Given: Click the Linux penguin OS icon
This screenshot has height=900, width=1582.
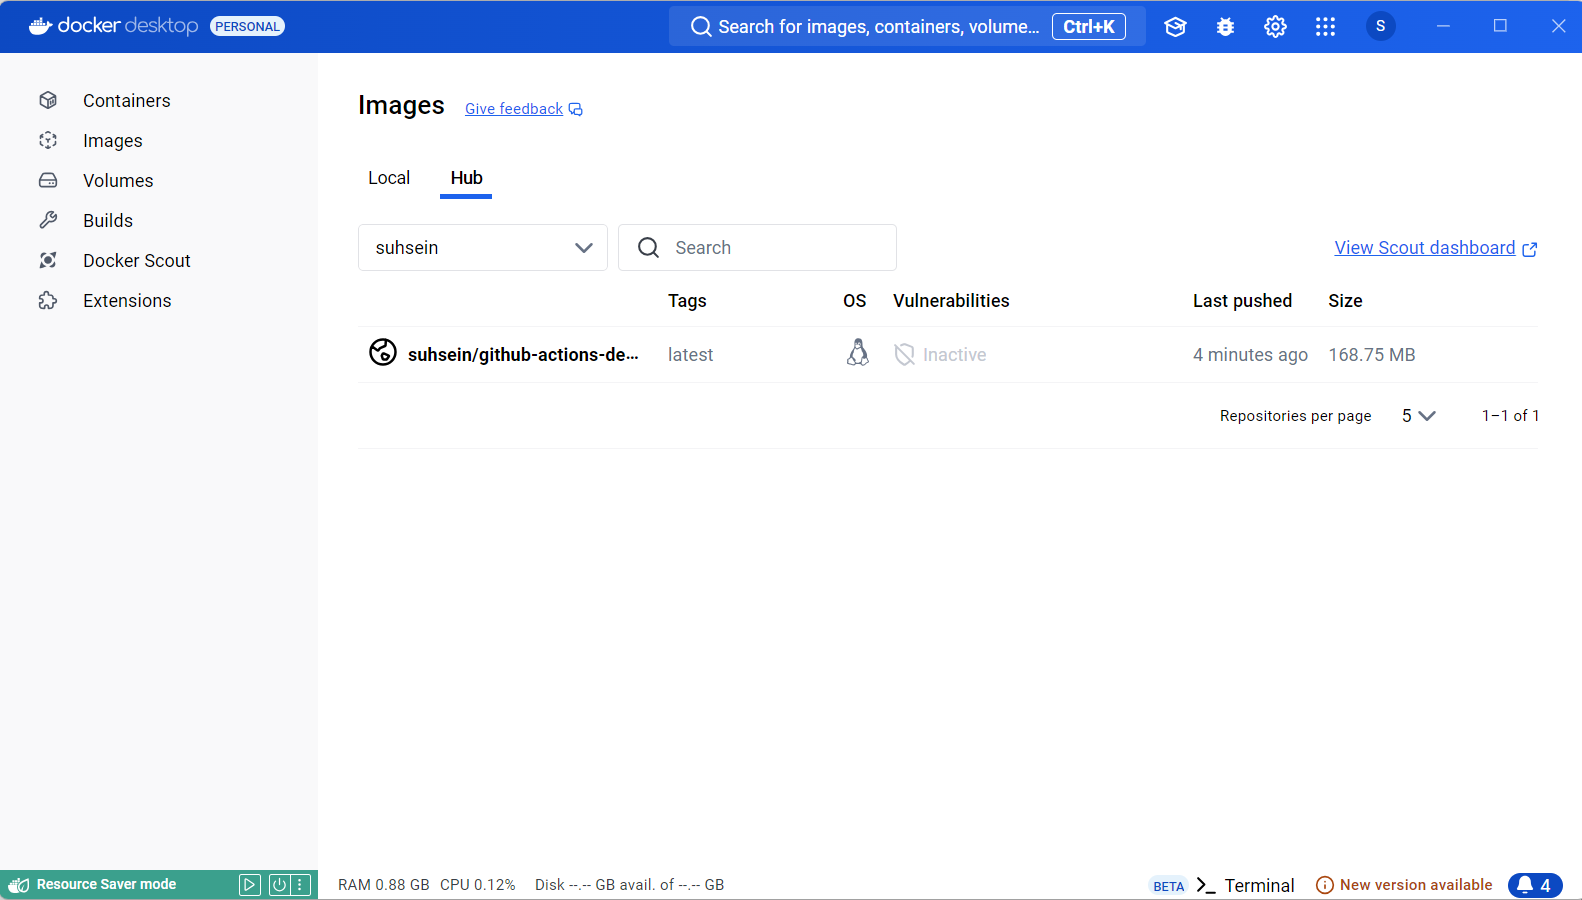Looking at the screenshot, I should pyautogui.click(x=857, y=352).
